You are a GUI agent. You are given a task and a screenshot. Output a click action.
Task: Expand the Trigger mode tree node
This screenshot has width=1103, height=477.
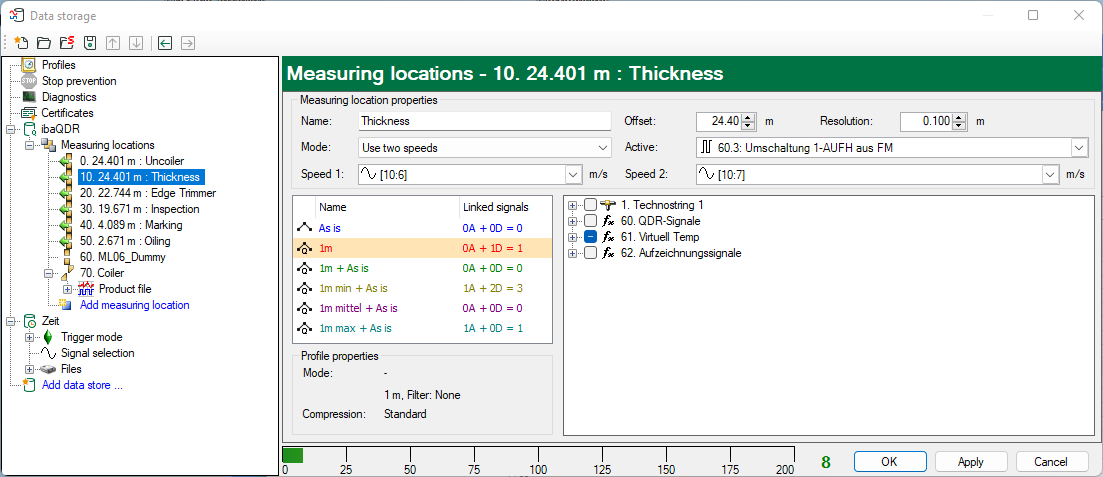click(x=30, y=338)
